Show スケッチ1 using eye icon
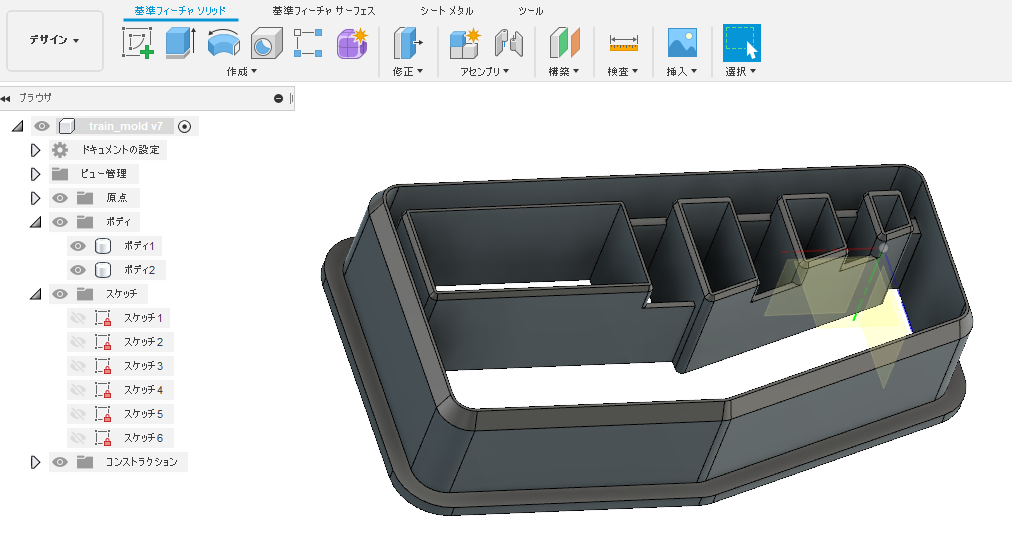The image size is (1012, 542). (x=78, y=318)
